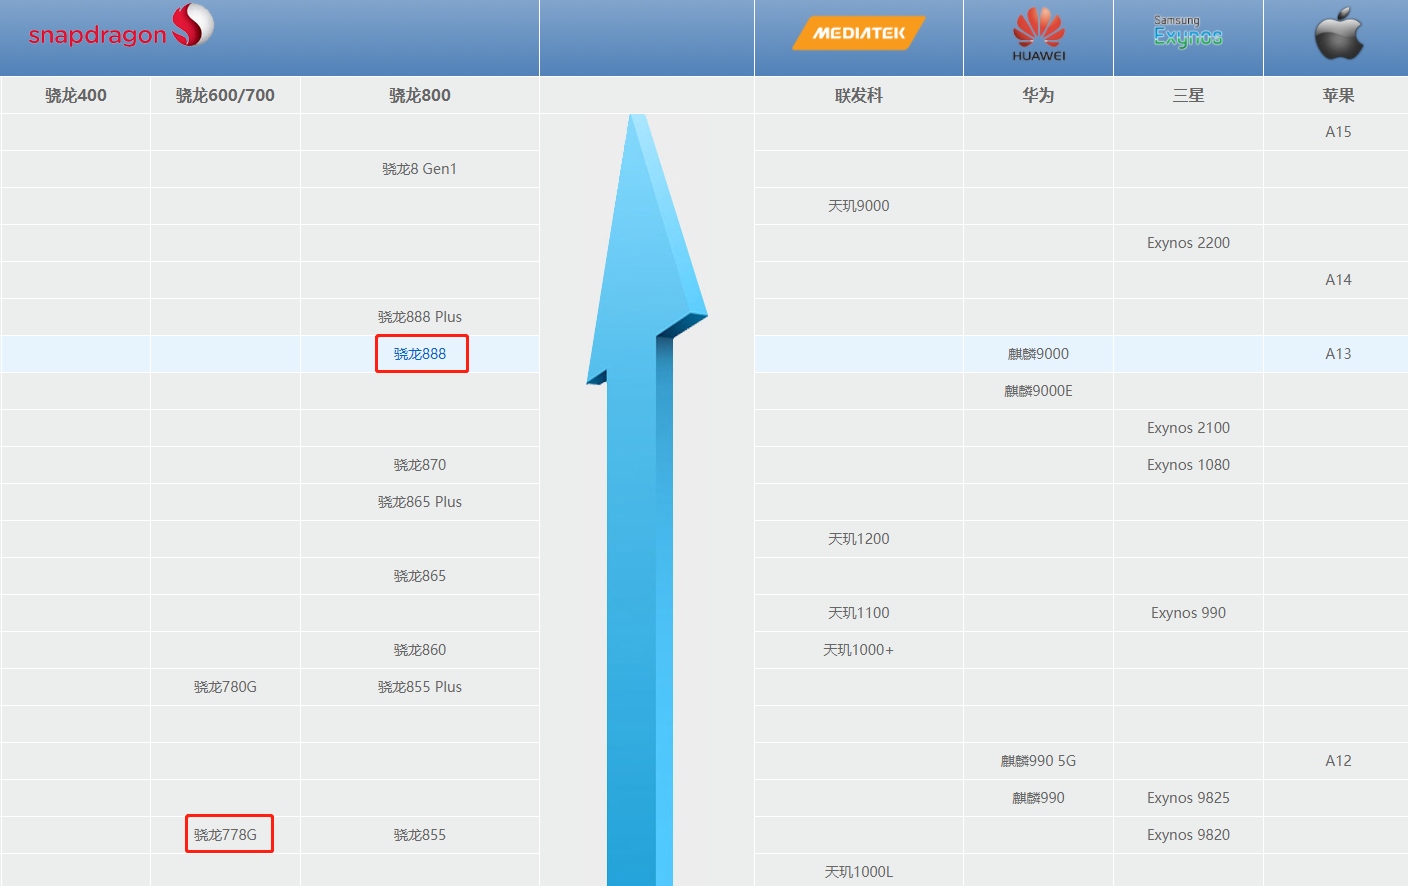Click the plain 骁龙855 cell
1408x886 pixels.
(x=420, y=835)
